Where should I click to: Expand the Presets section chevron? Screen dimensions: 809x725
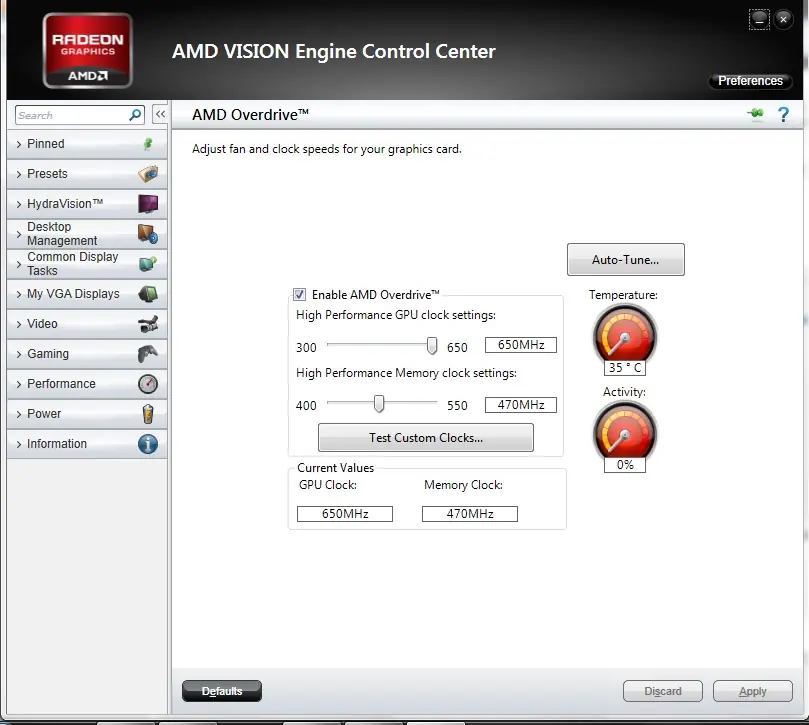(x=19, y=174)
